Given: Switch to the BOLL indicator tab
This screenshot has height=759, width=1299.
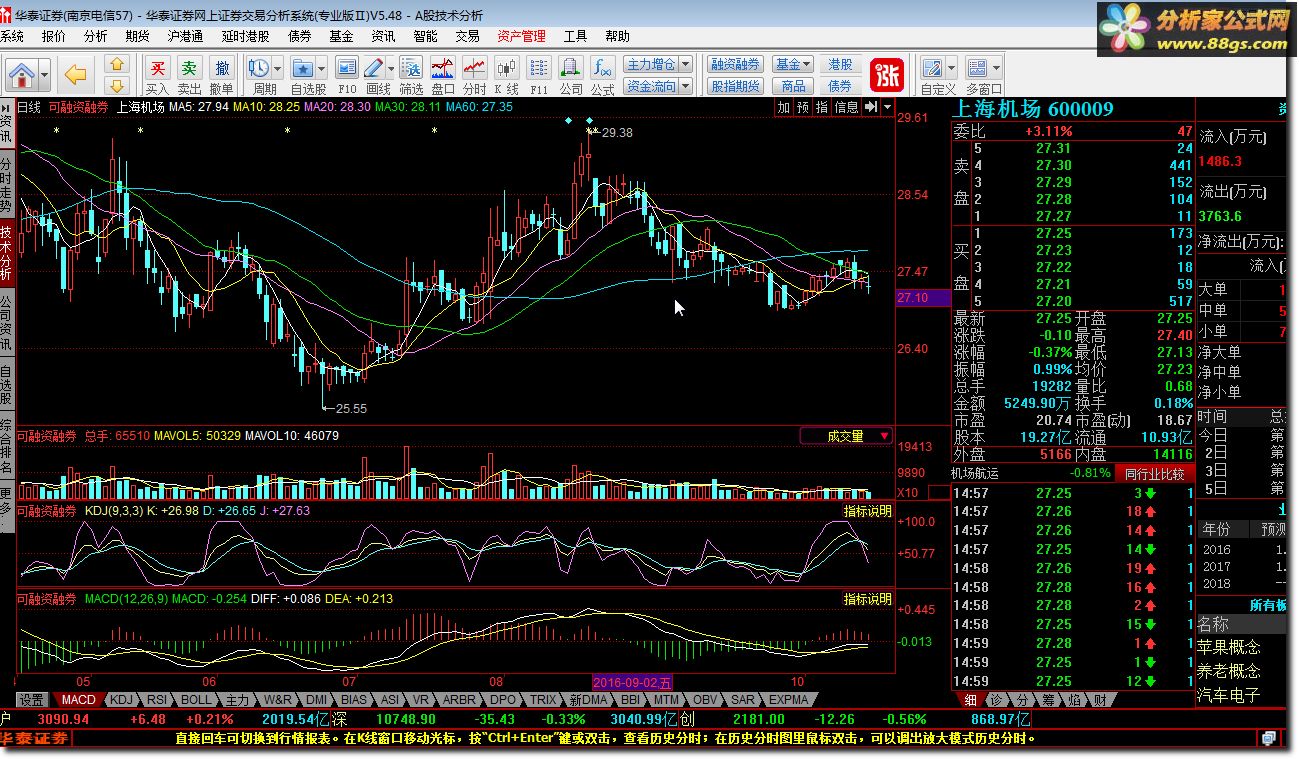Looking at the screenshot, I should [197, 700].
